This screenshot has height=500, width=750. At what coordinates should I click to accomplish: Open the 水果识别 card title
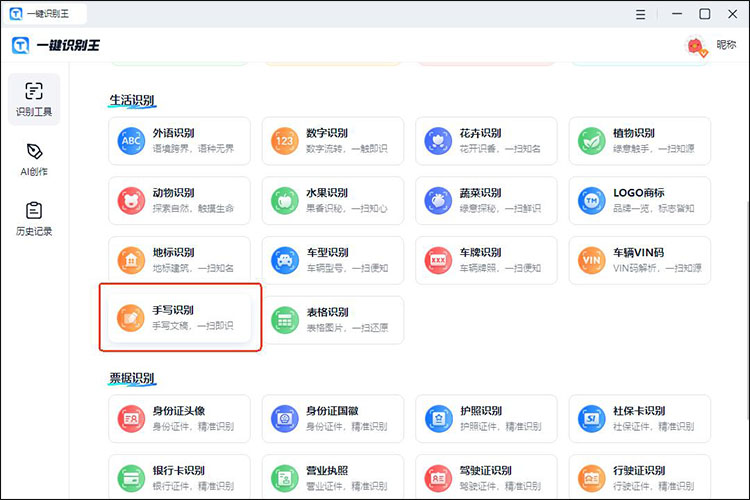click(327, 193)
